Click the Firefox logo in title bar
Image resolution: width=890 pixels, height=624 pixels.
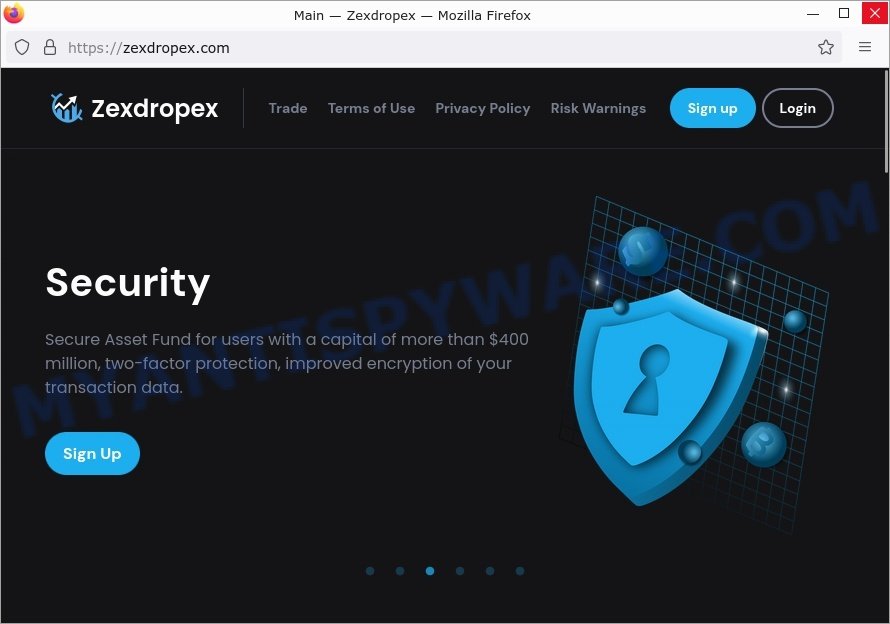coord(14,14)
